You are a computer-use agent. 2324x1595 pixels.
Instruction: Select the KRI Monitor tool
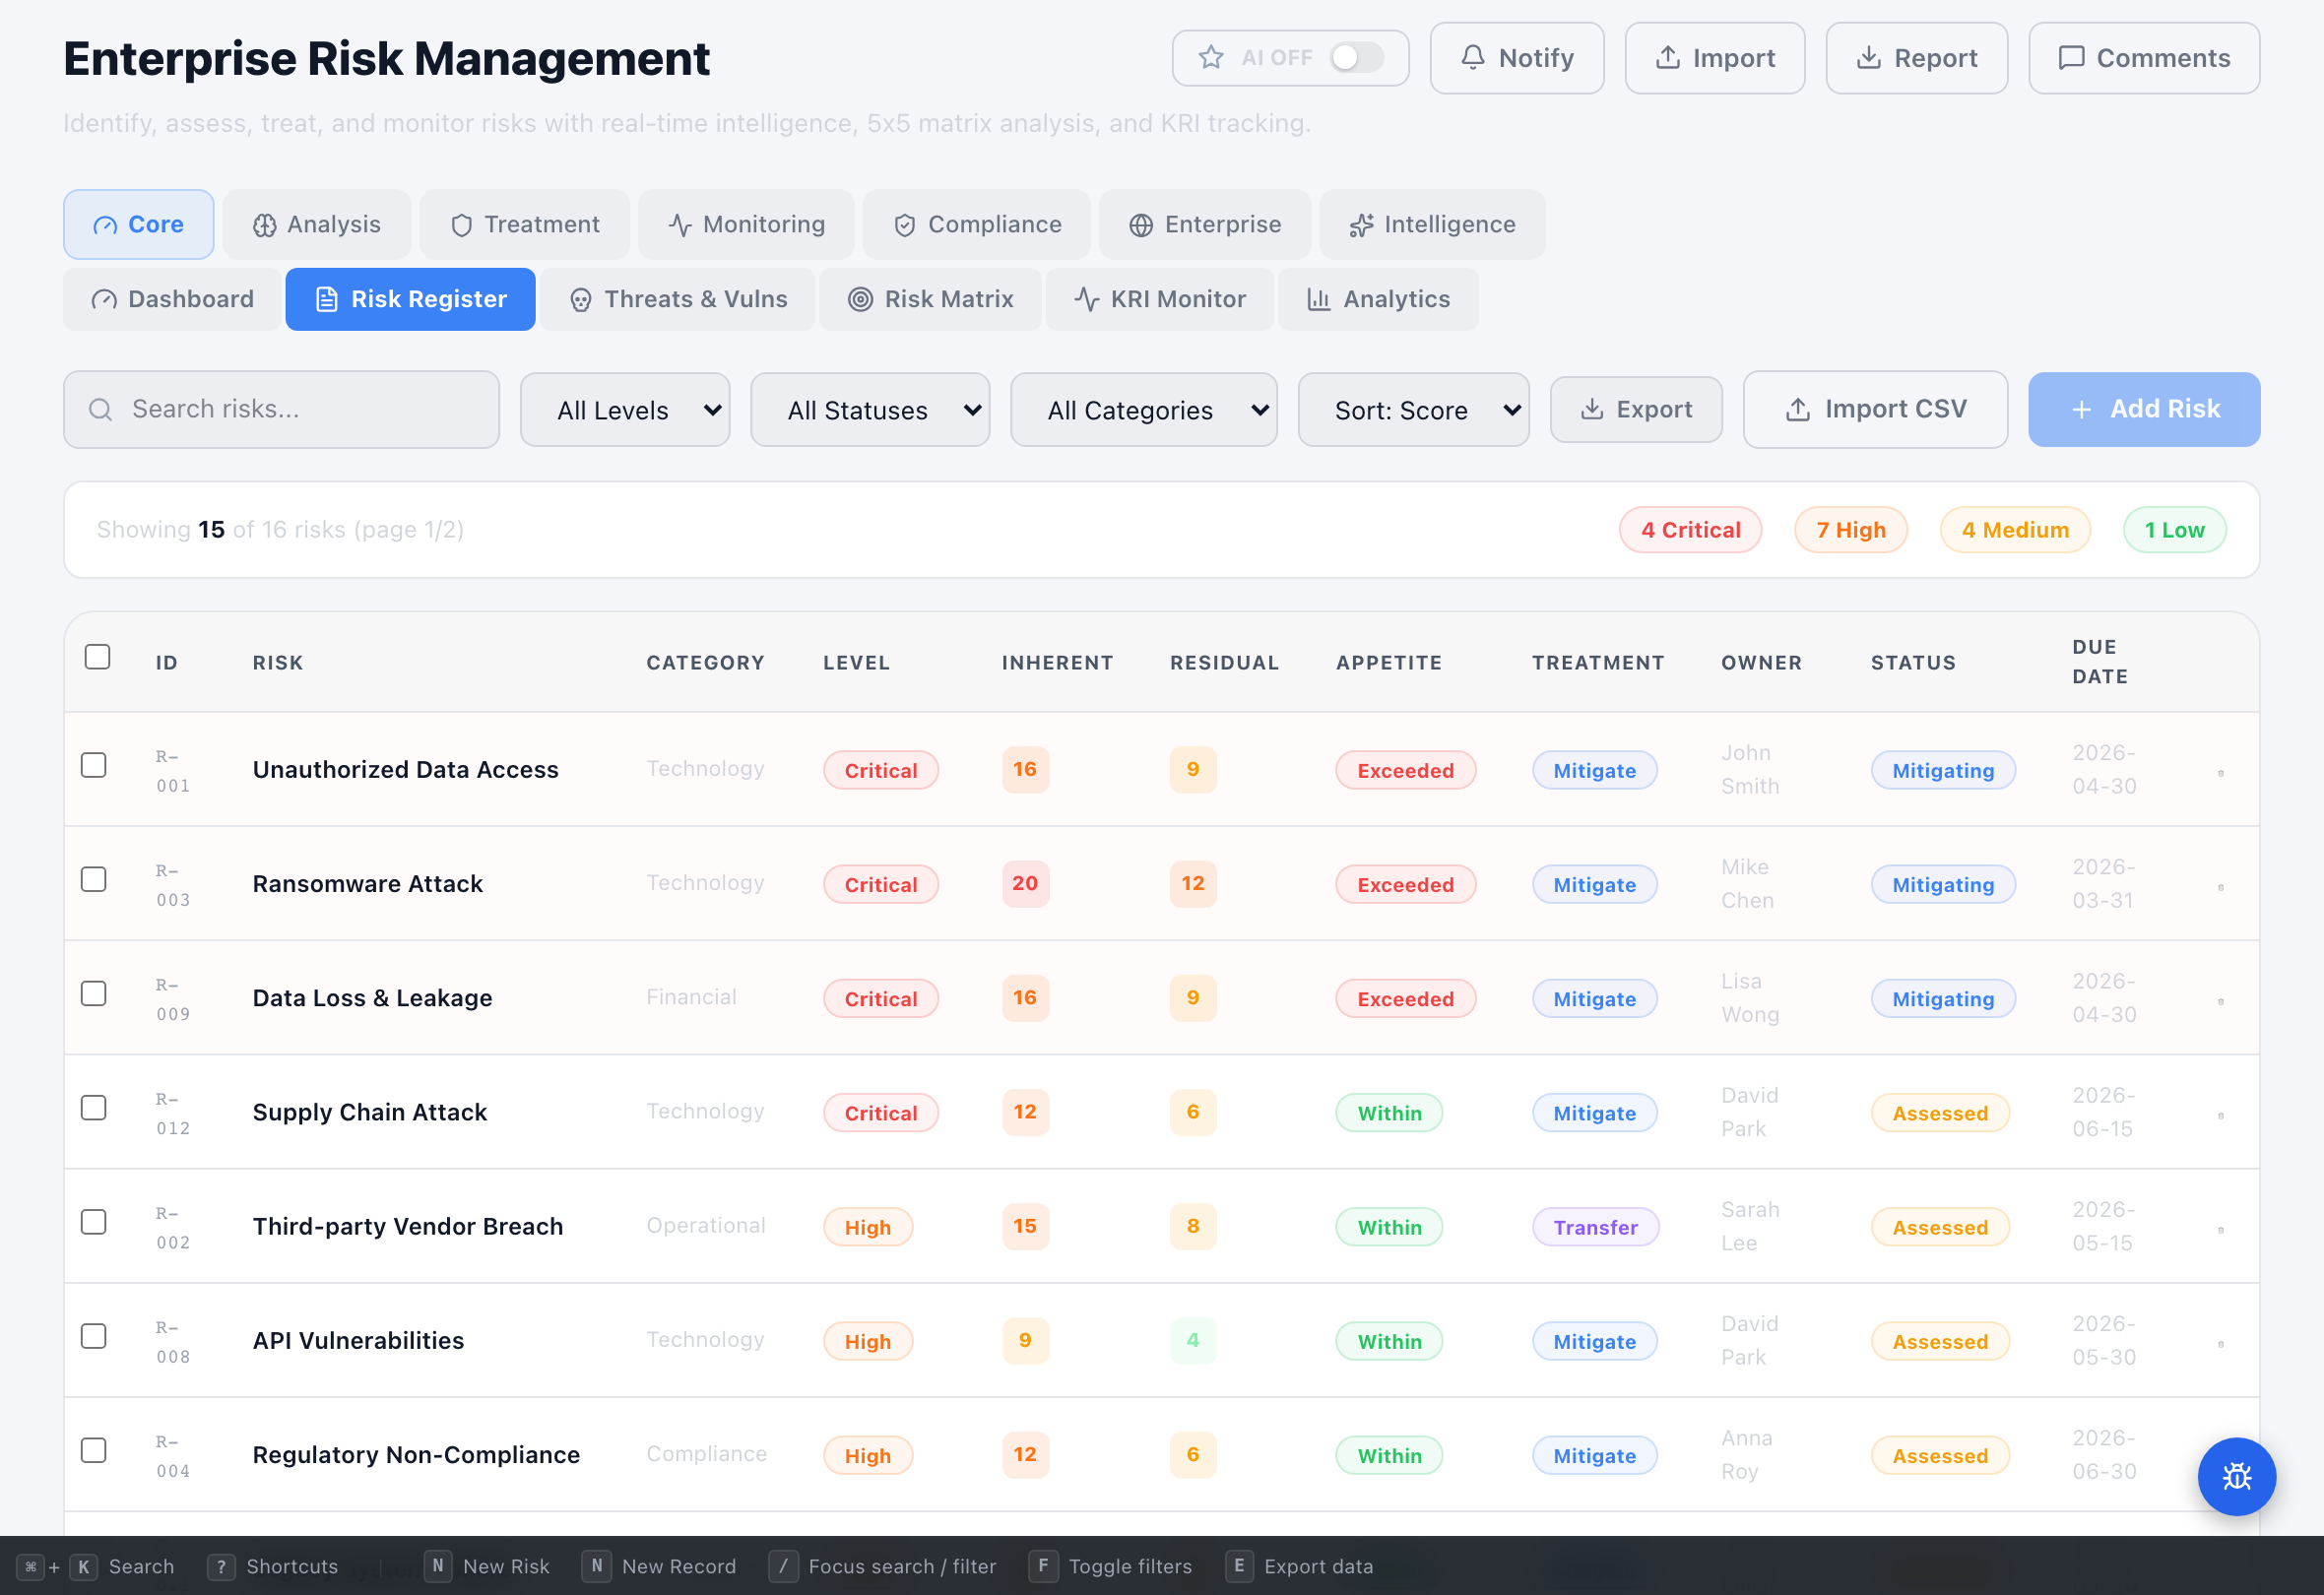1159,298
